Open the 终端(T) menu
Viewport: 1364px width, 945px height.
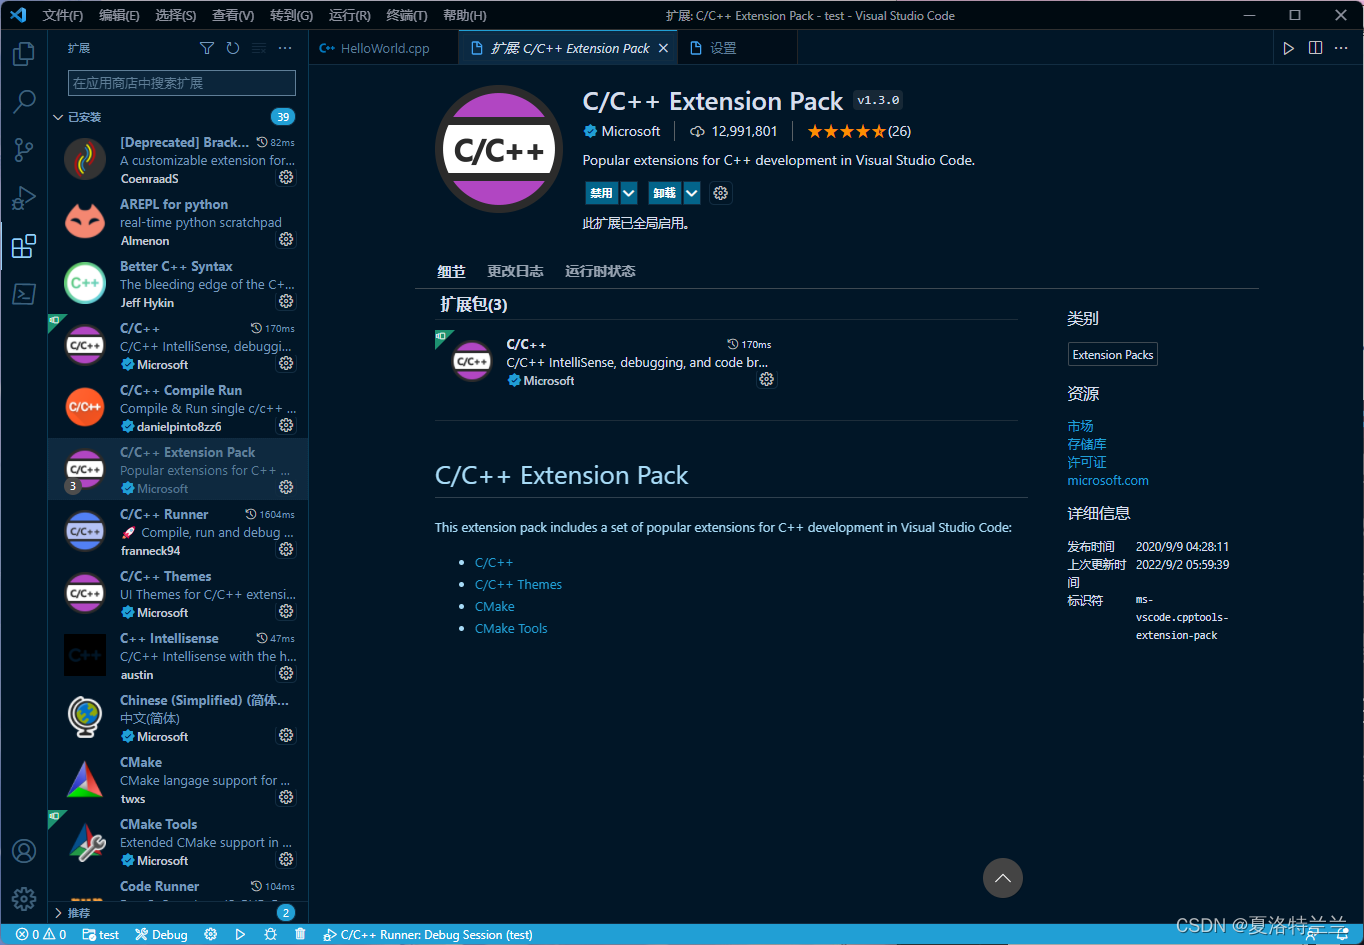(406, 15)
